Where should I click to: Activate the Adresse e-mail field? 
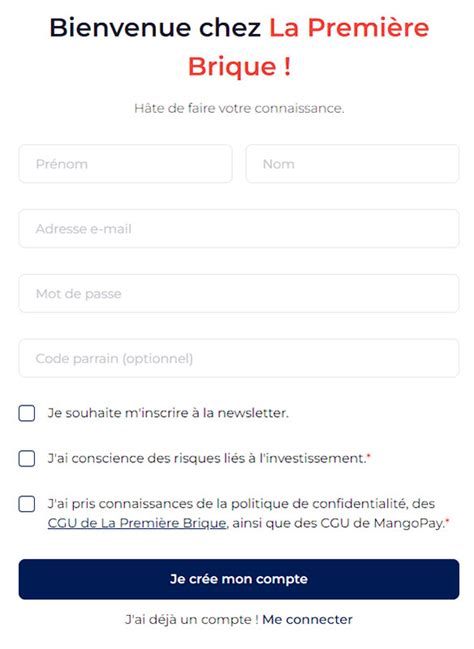point(239,228)
